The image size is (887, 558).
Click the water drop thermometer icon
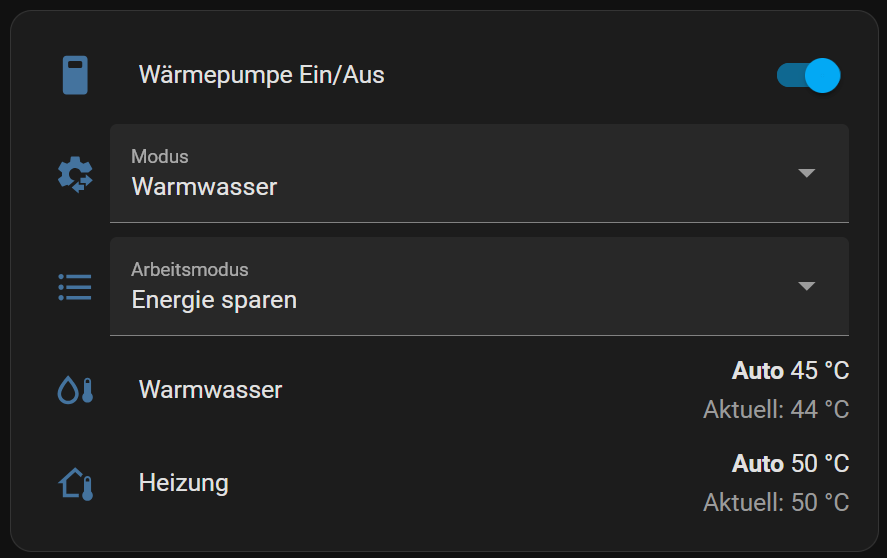[75, 389]
